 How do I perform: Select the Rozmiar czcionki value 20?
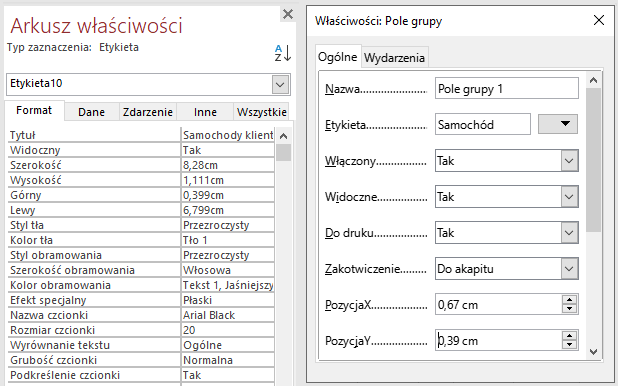click(227, 330)
